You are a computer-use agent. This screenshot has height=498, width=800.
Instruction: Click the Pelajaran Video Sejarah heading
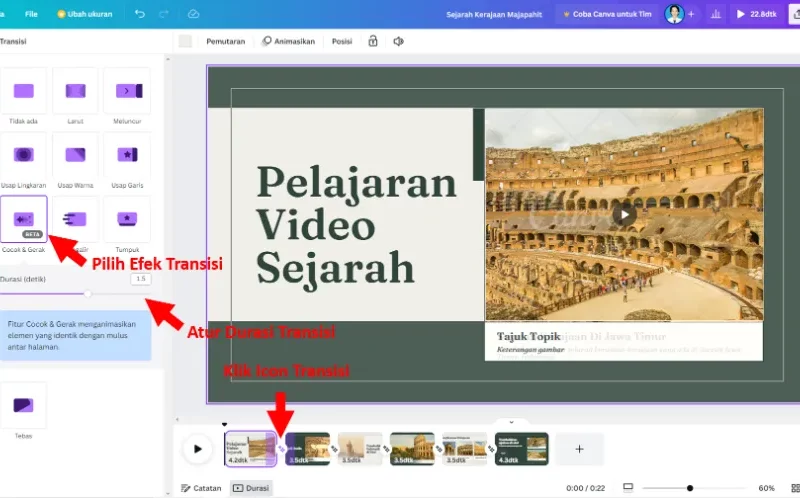click(356, 227)
